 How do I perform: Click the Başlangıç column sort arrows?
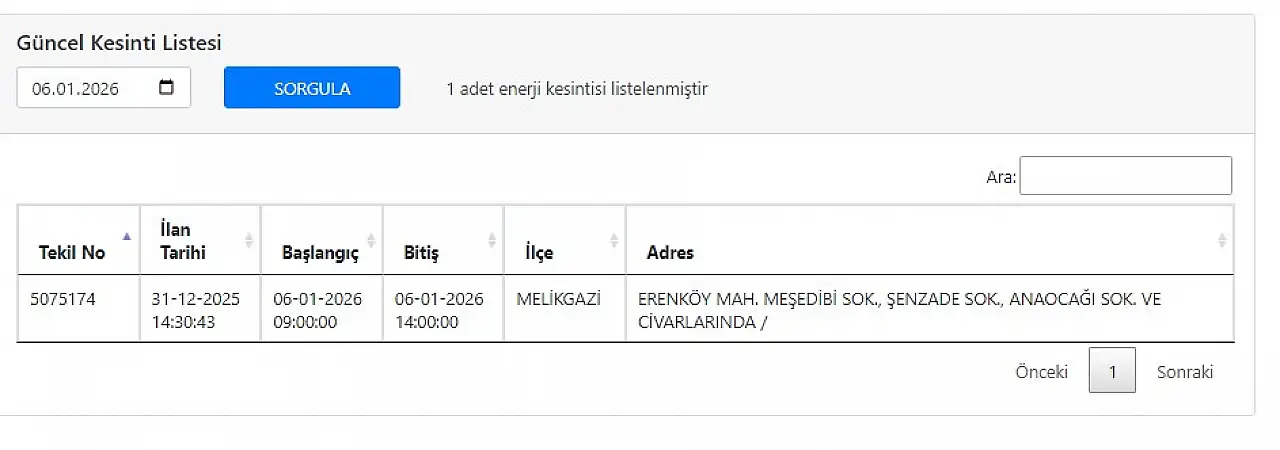(x=371, y=240)
